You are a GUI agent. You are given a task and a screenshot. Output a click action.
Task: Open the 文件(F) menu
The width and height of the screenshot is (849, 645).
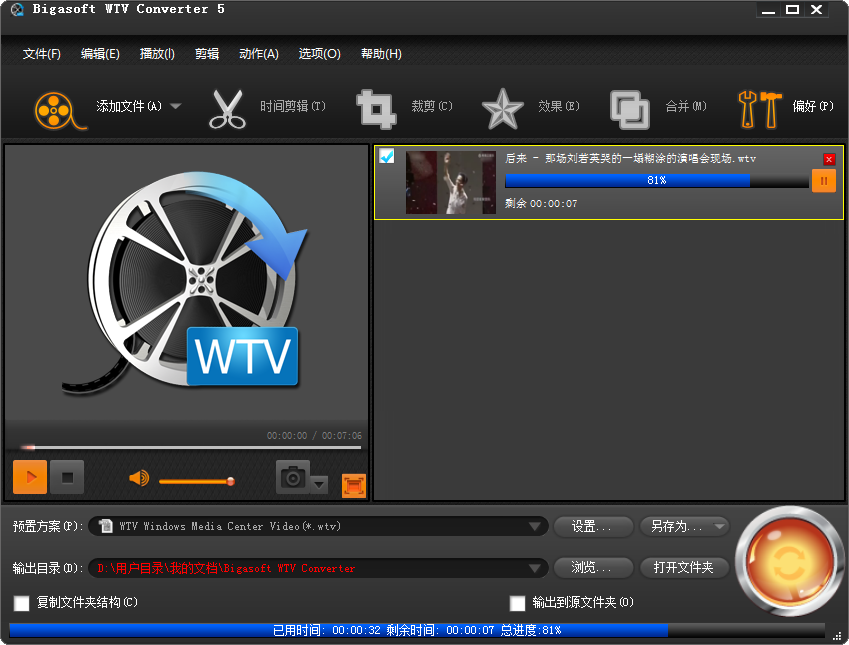pos(41,54)
